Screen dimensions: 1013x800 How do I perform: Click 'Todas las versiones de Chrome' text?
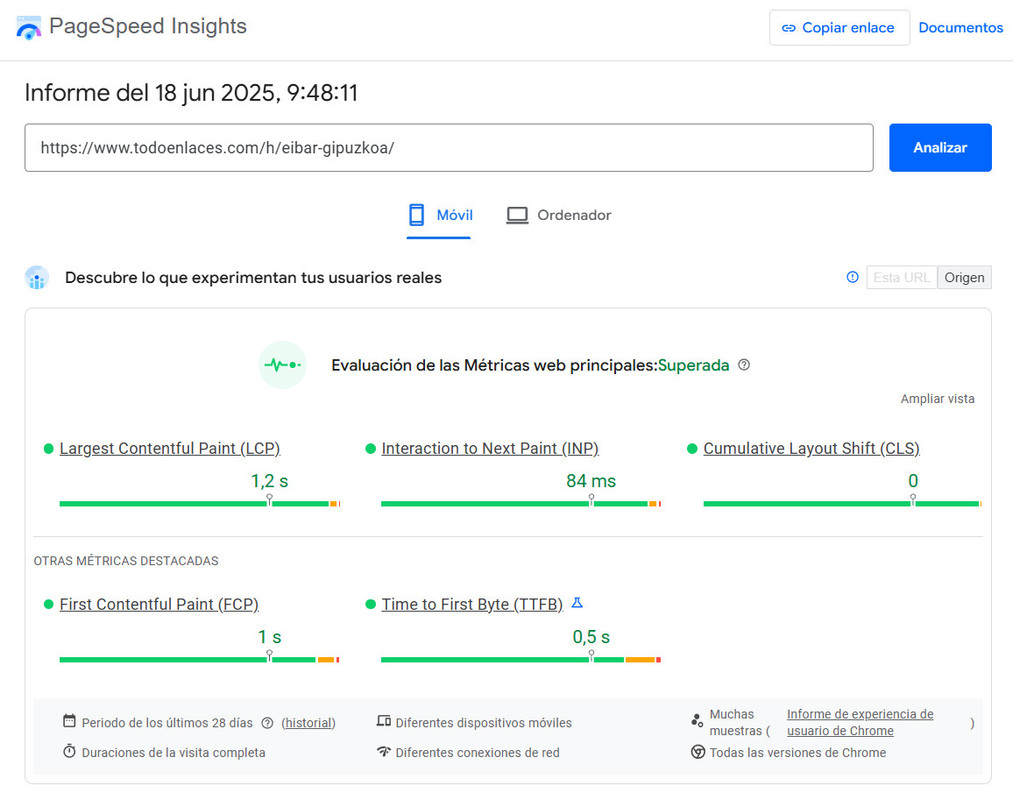798,753
